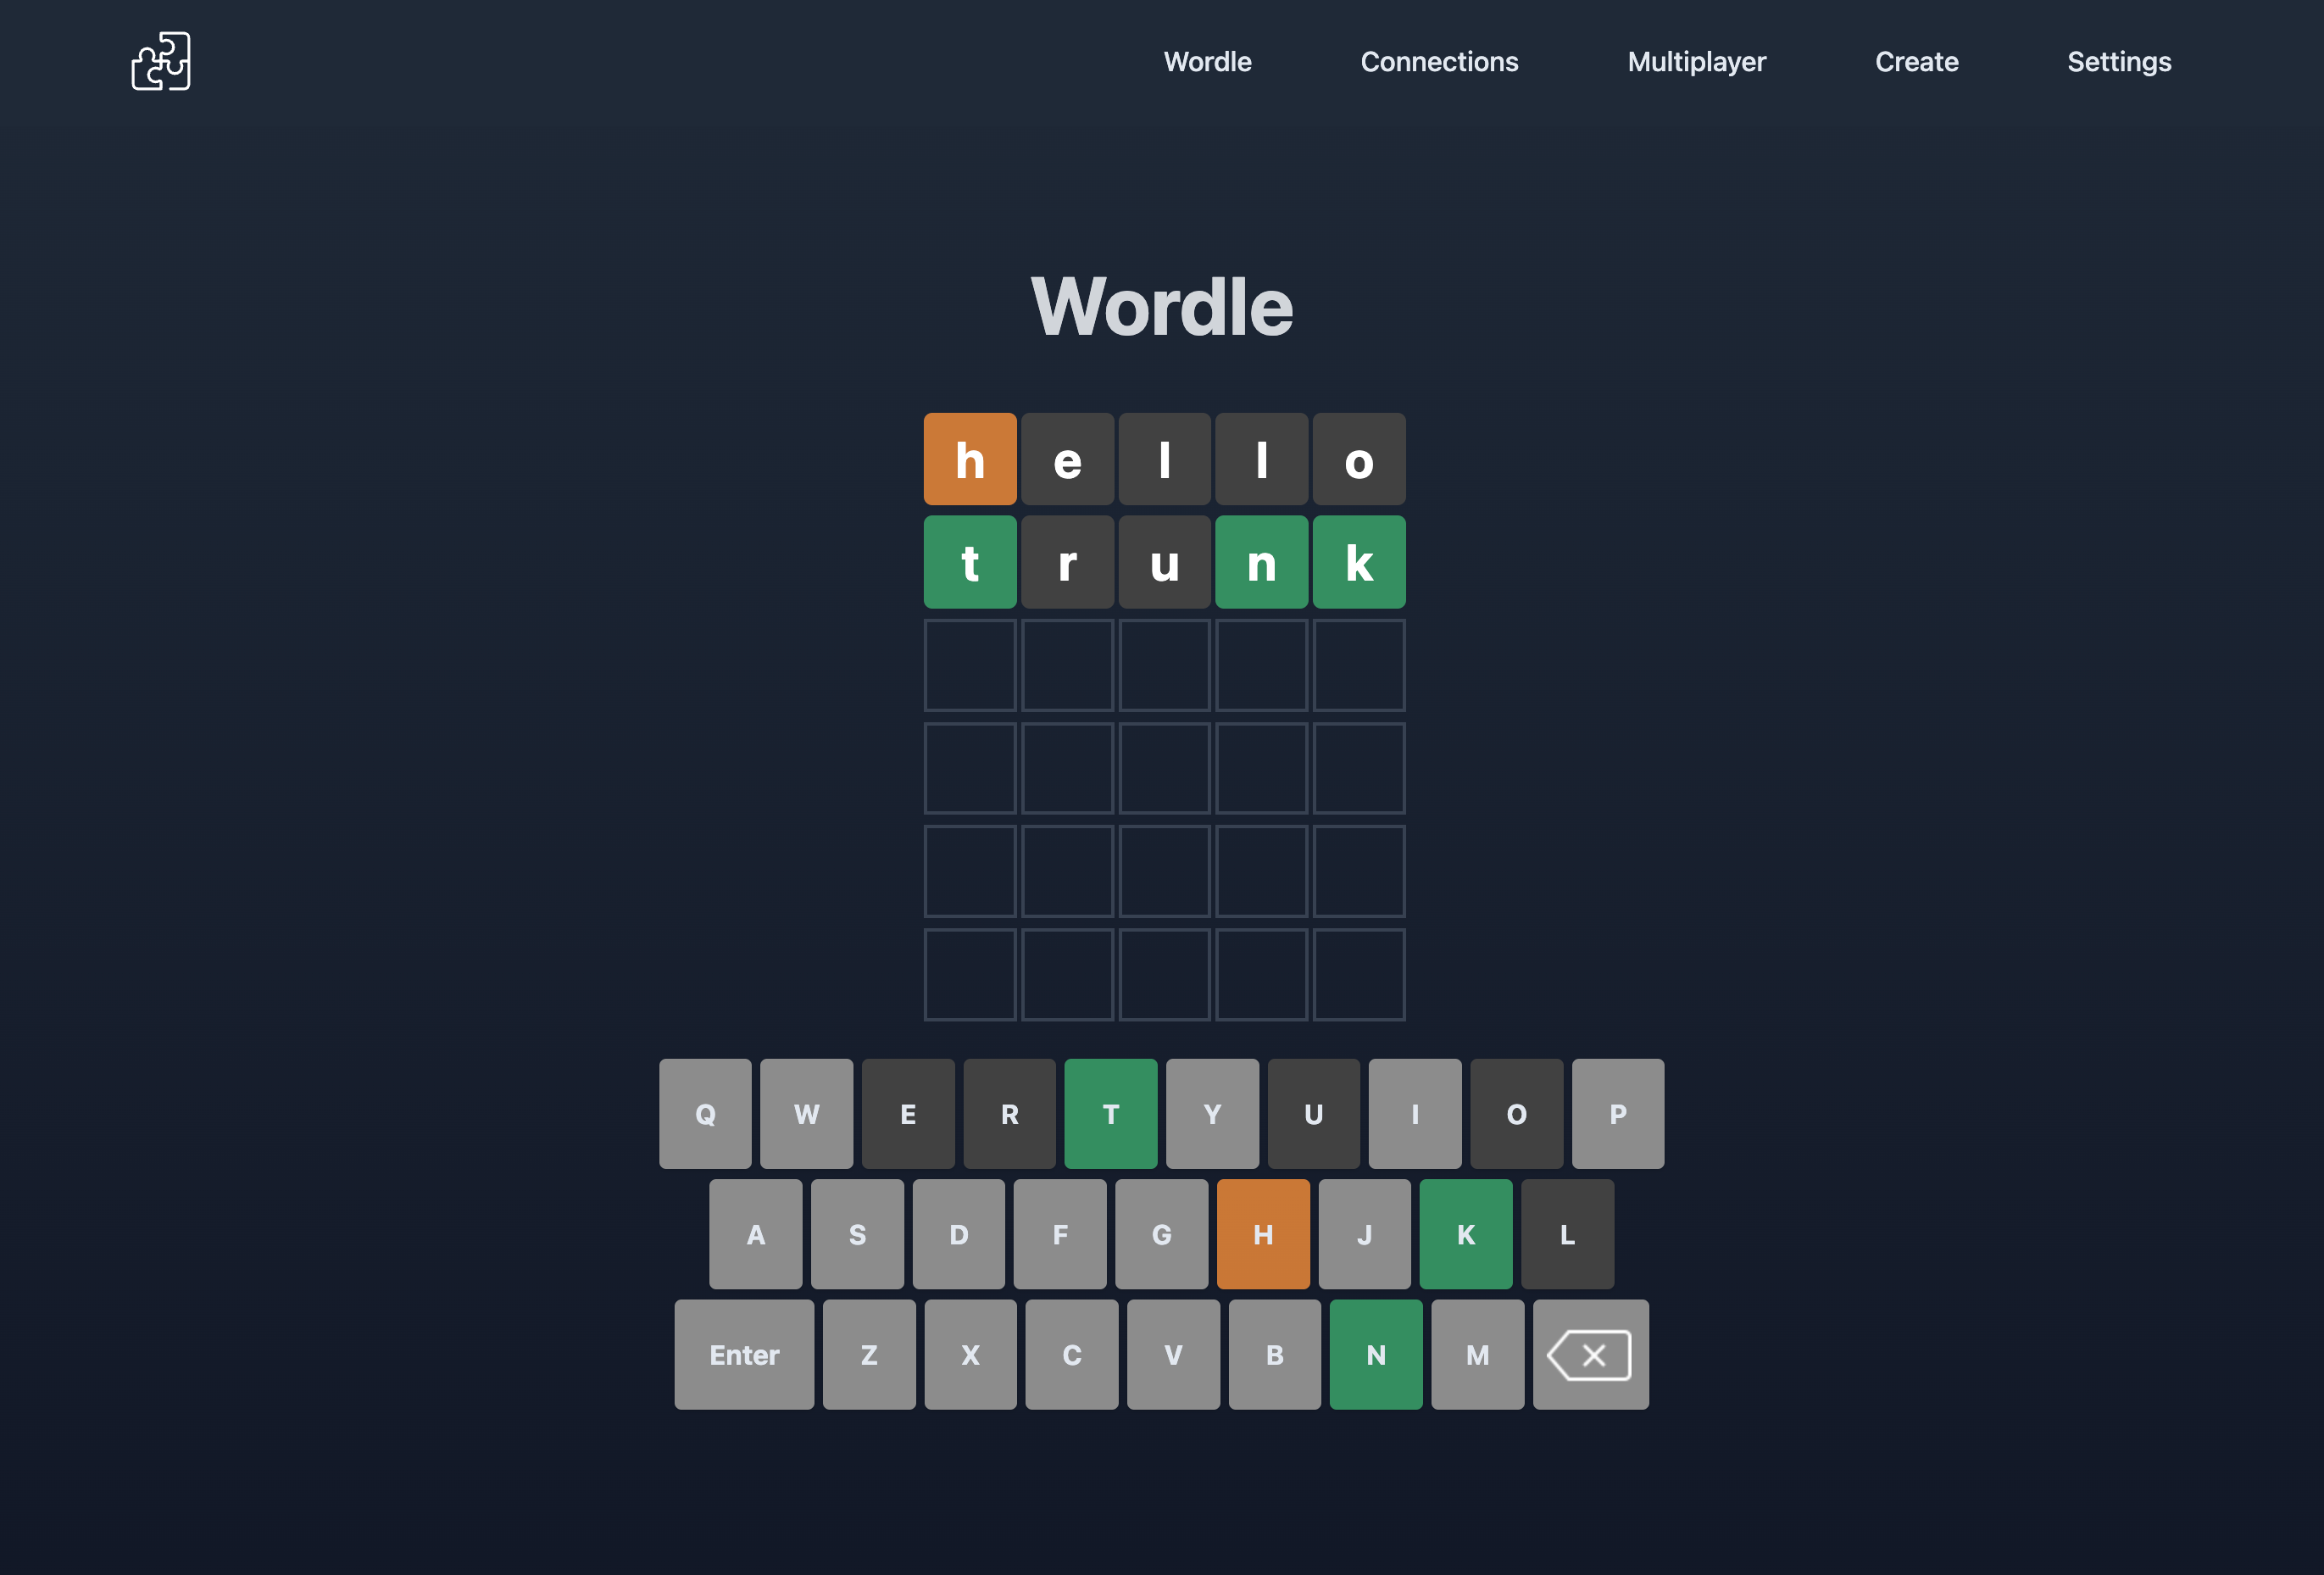The image size is (2324, 1575).
Task: Tap the B key on keyboard
Action: pyautogui.click(x=1275, y=1354)
